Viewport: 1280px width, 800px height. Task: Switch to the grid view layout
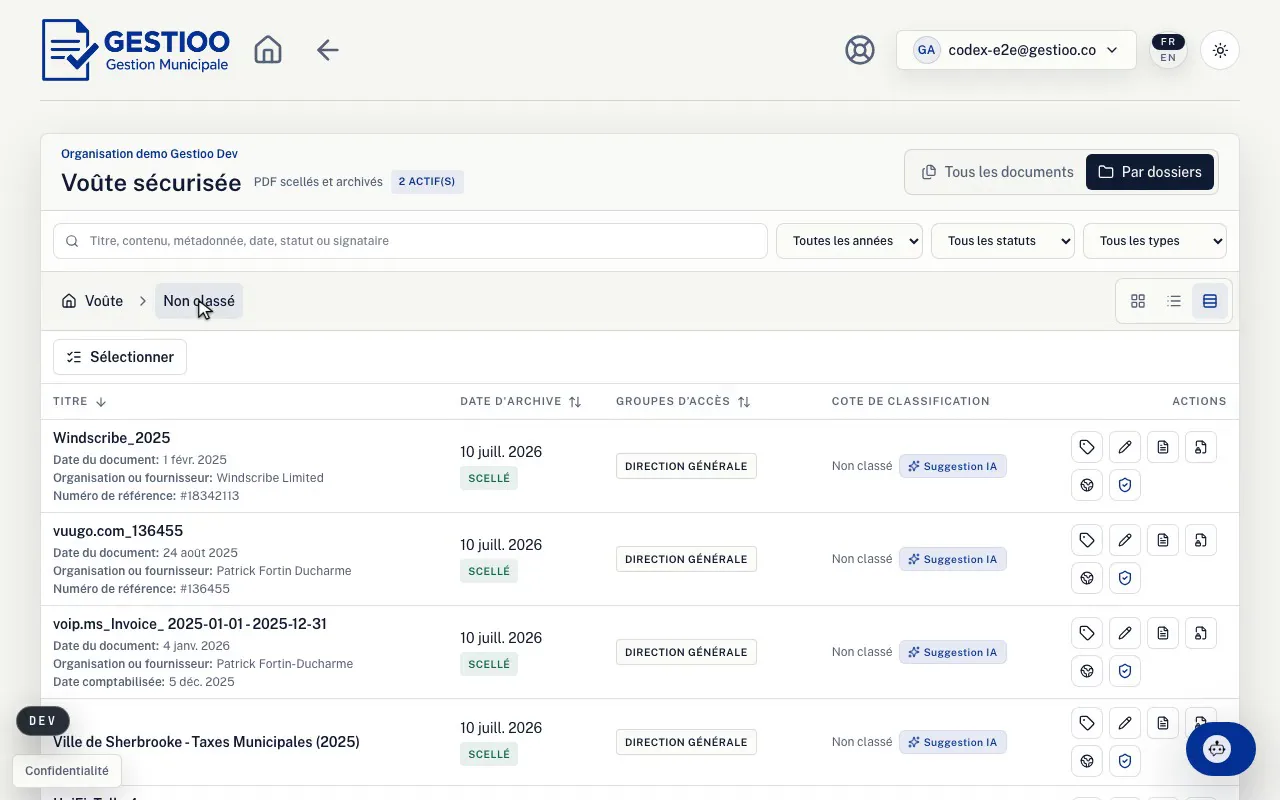pyautogui.click(x=1138, y=301)
